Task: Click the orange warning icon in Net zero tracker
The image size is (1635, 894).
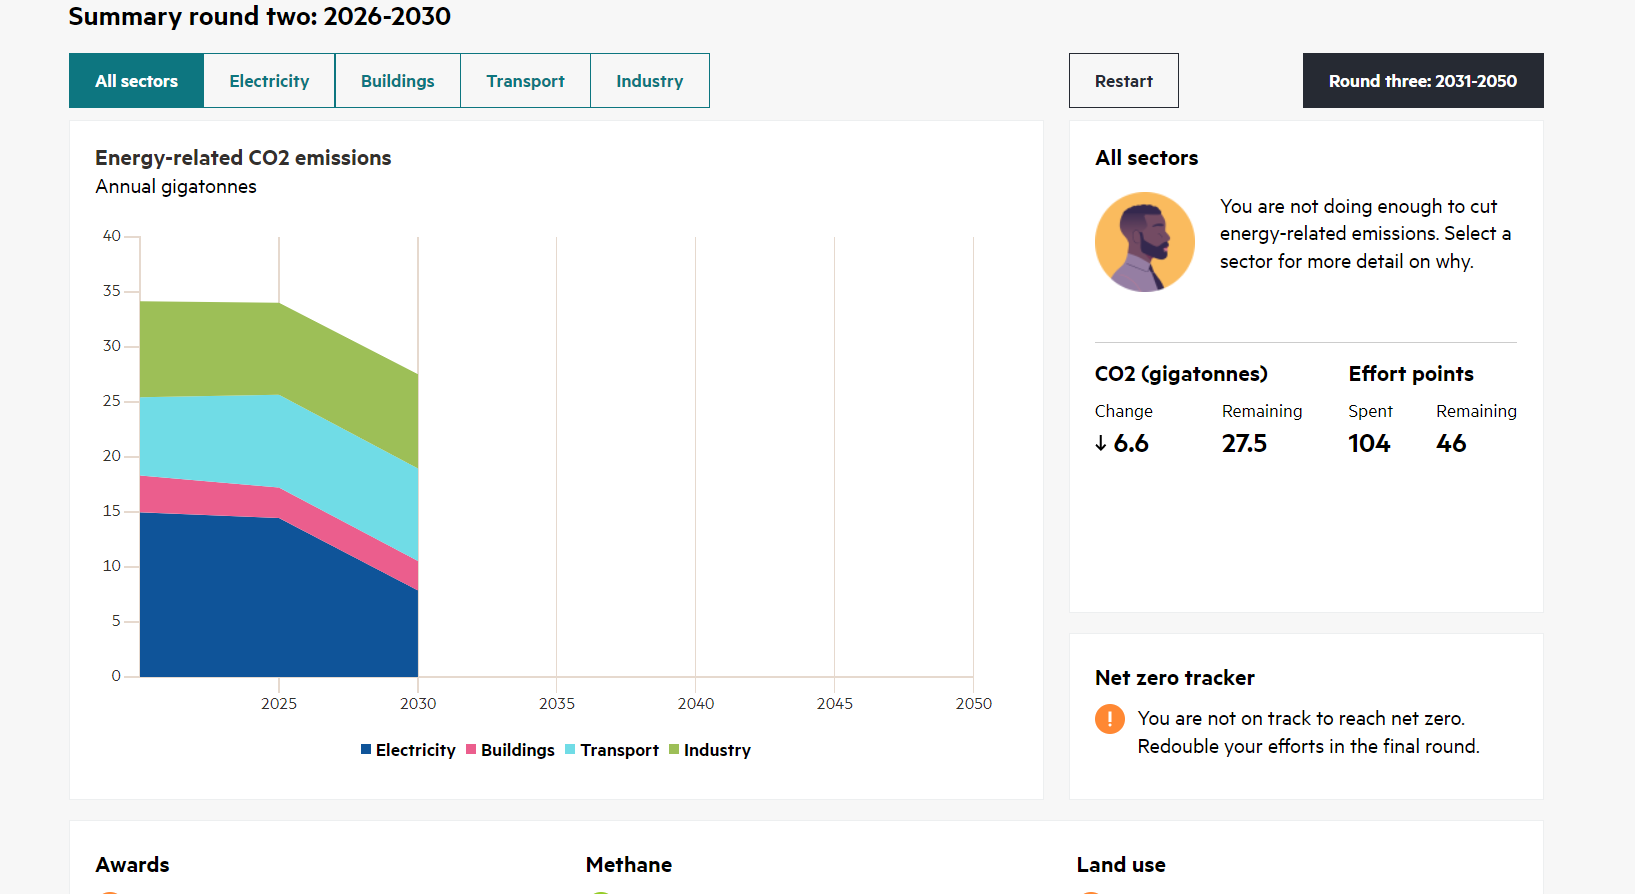Action: tap(1109, 719)
